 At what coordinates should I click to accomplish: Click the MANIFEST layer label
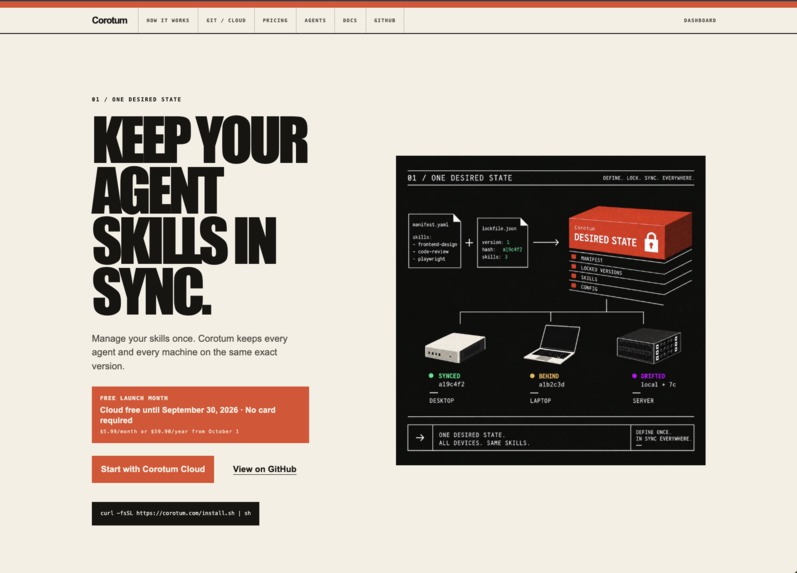pos(592,259)
